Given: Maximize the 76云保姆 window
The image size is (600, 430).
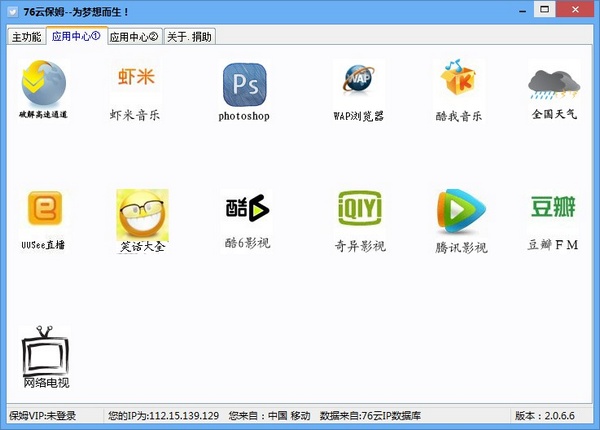Looking at the screenshot, I should 545,9.
